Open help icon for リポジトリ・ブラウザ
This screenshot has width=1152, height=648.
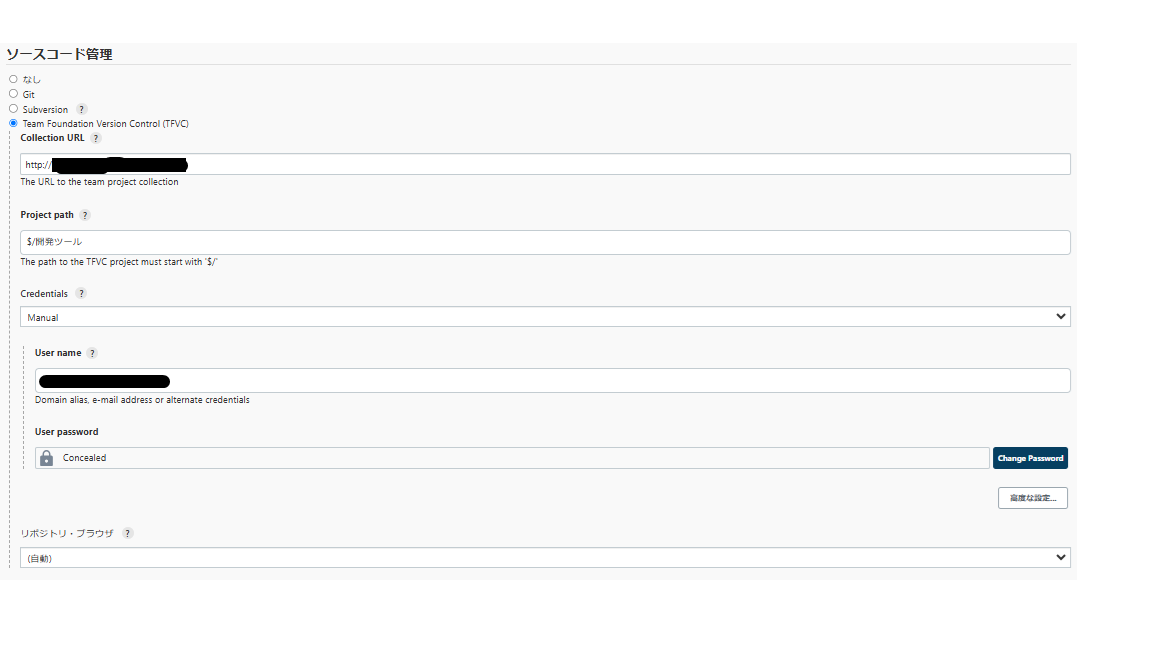click(128, 533)
